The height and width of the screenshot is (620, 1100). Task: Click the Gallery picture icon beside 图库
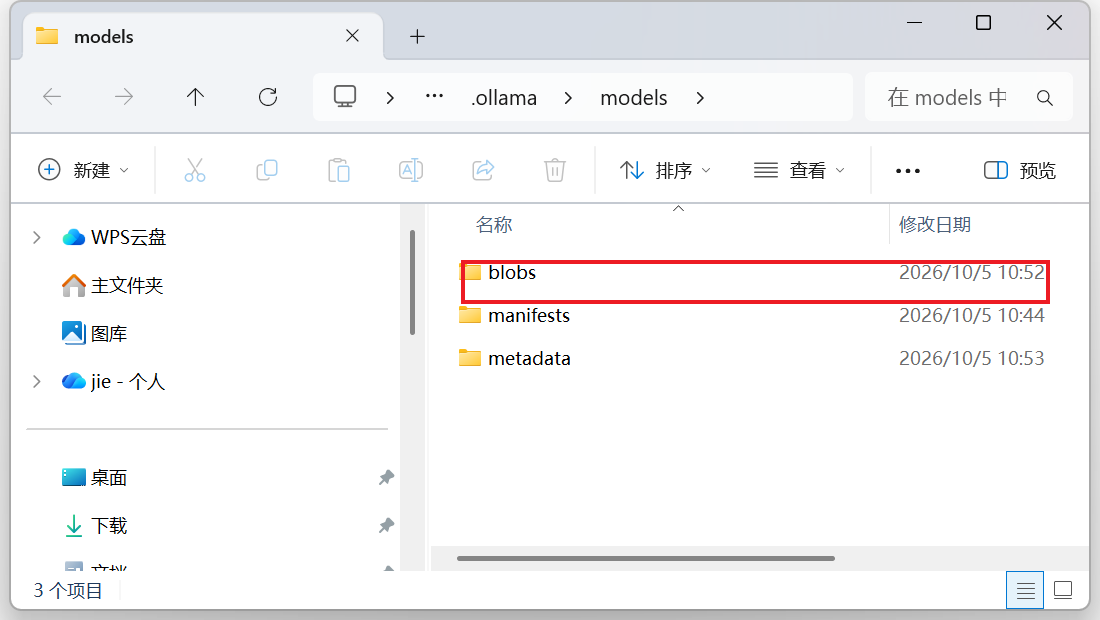click(x=74, y=333)
